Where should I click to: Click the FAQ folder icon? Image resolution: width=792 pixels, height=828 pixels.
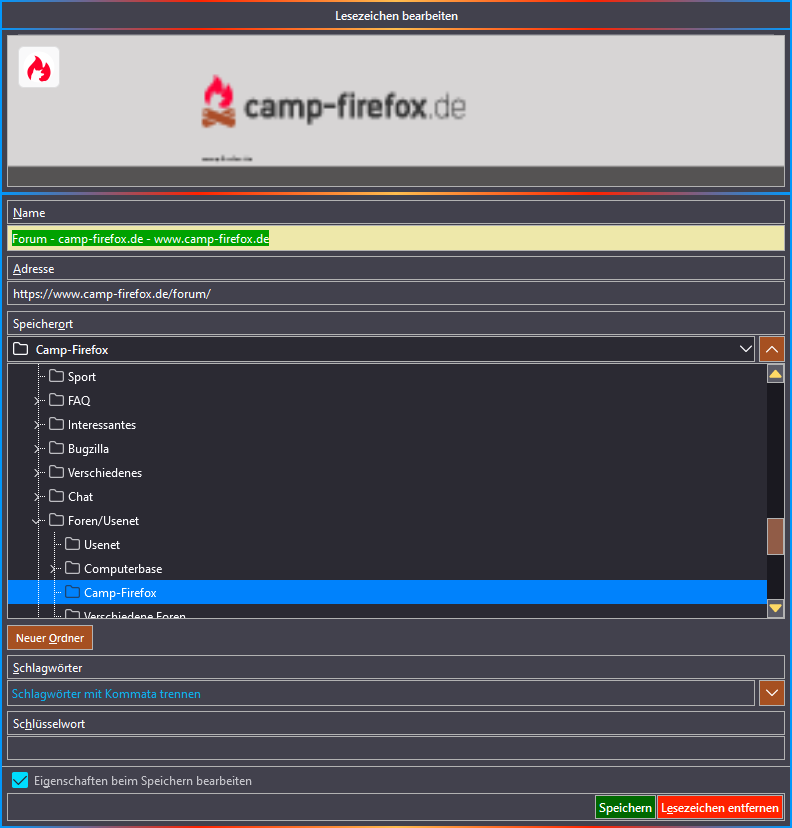56,400
